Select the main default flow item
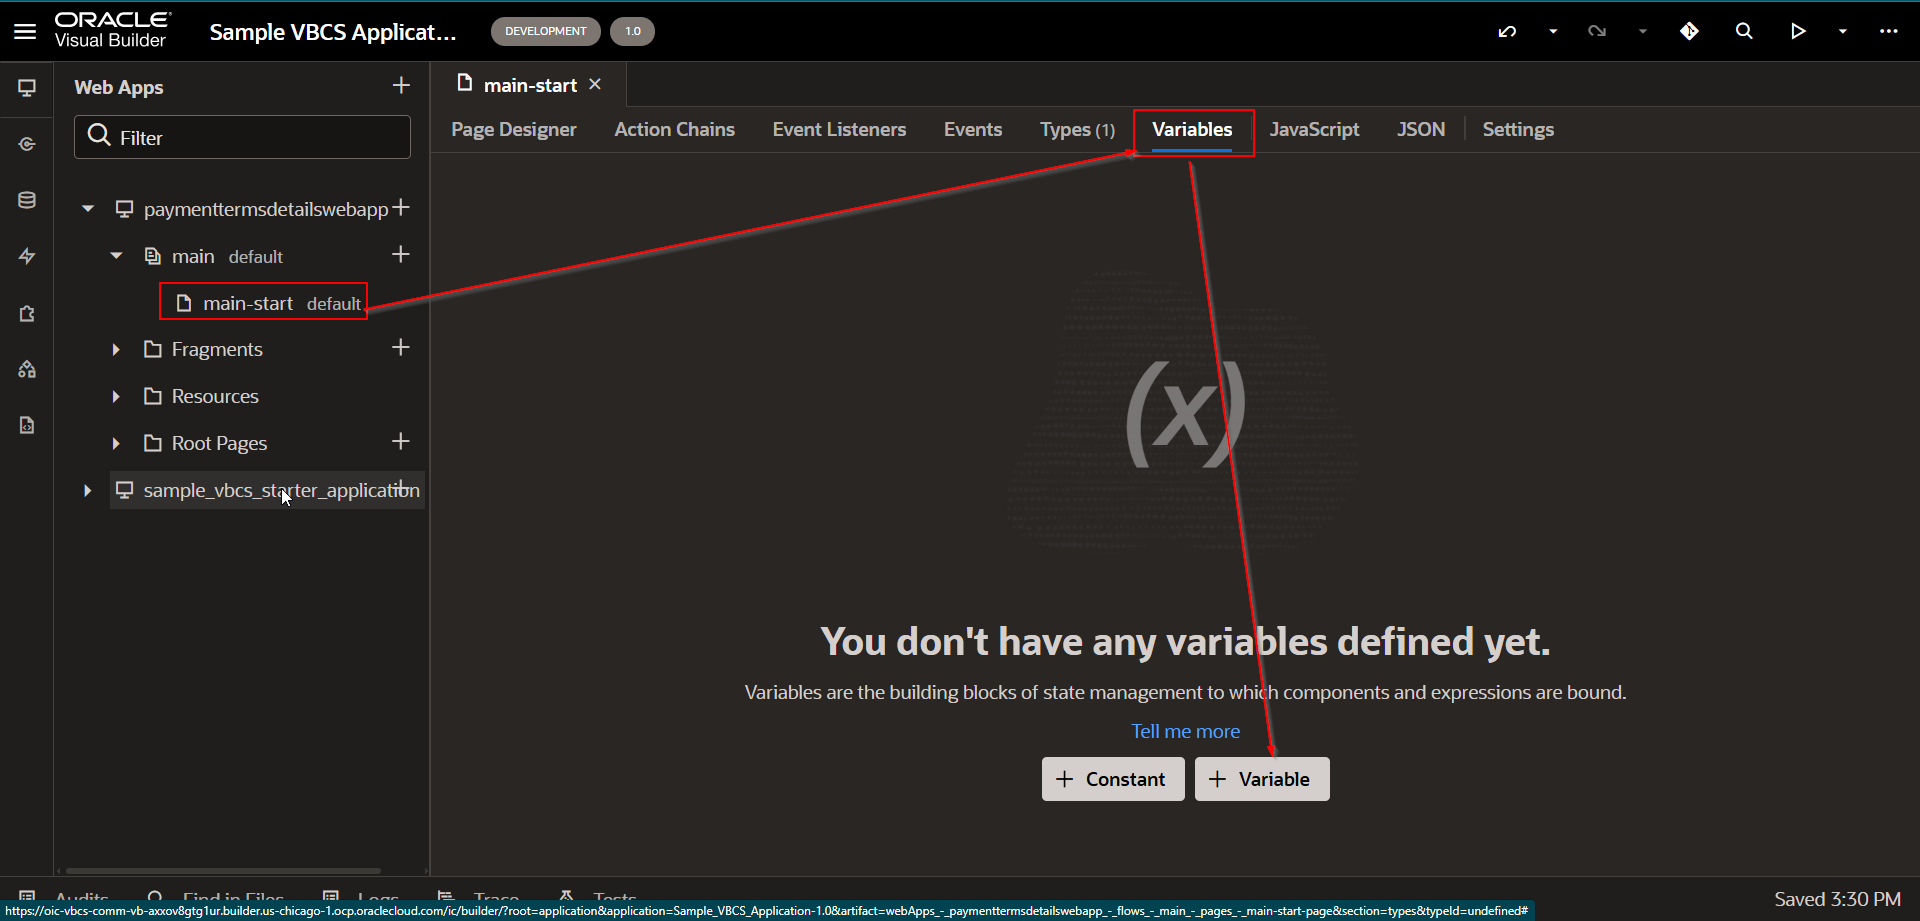Image resolution: width=1920 pixels, height=921 pixels. 213,256
